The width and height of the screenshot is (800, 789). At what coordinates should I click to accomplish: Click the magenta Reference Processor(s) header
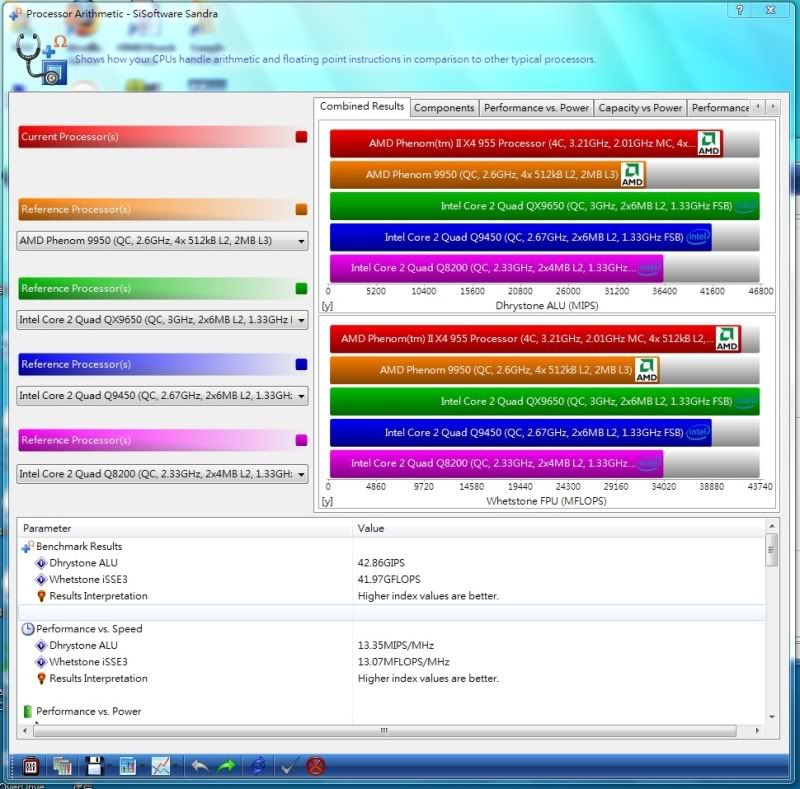163,440
